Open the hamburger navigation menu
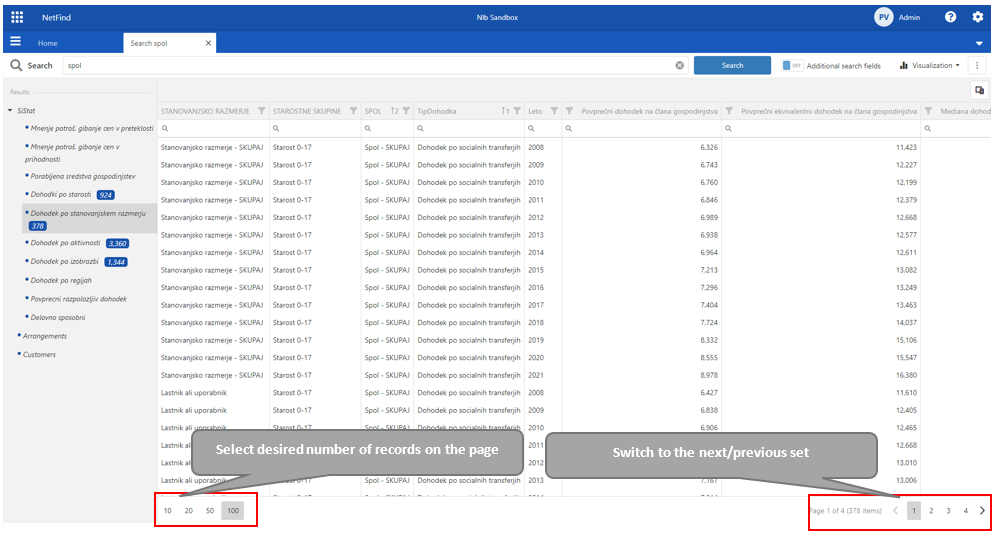The height and width of the screenshot is (543, 997). [15, 42]
